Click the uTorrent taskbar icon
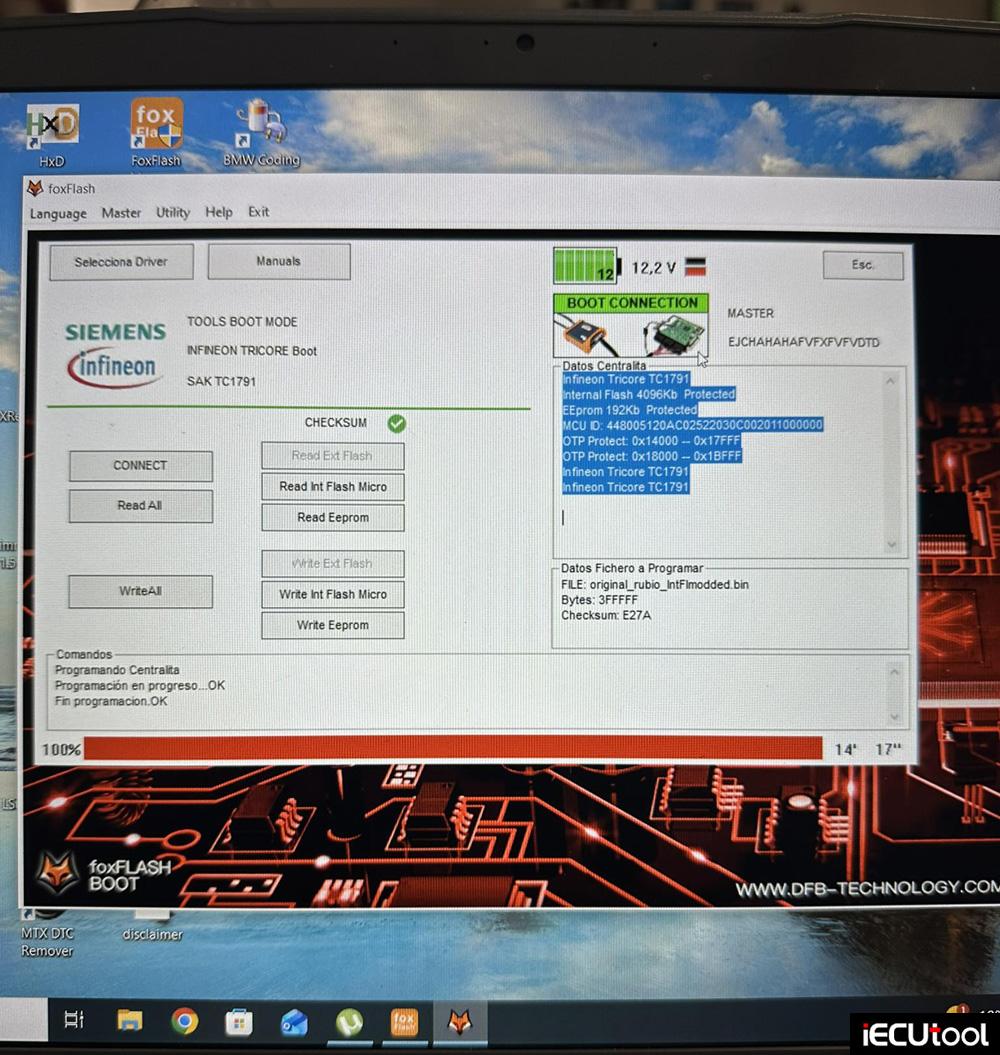Image resolution: width=1000 pixels, height=1055 pixels. [348, 1020]
